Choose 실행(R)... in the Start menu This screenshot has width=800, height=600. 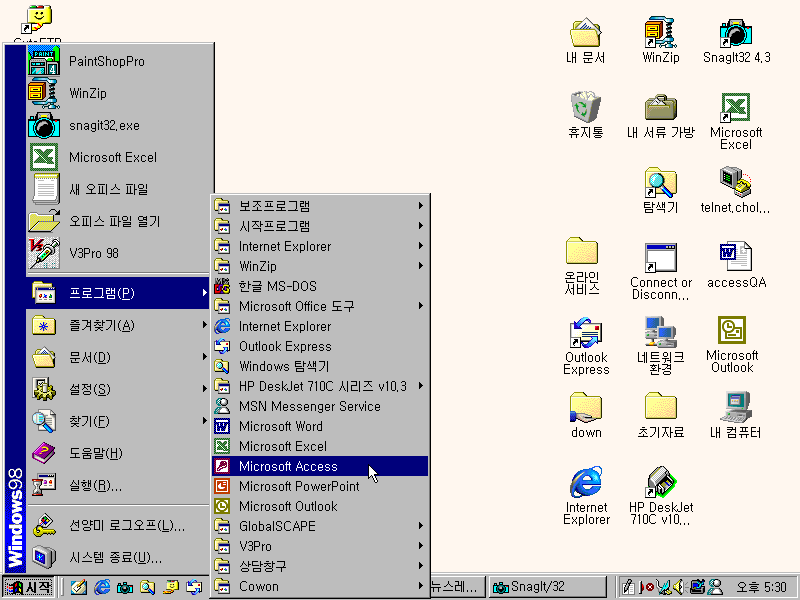[x=118, y=486]
